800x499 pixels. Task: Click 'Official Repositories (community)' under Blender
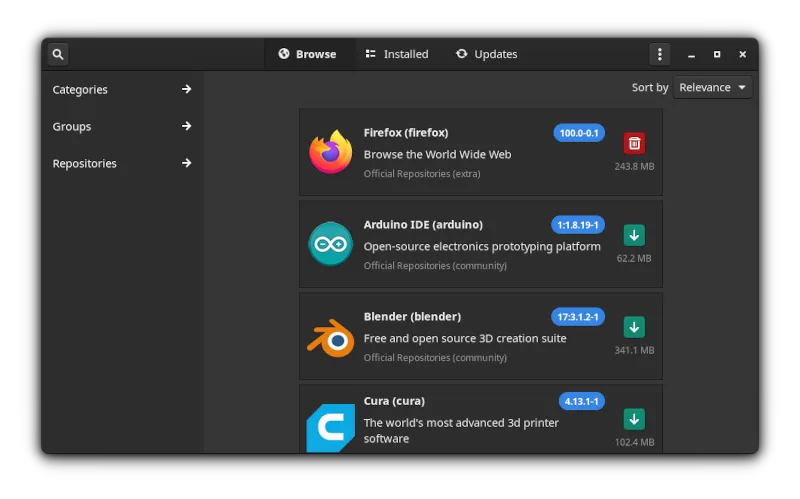(435, 358)
